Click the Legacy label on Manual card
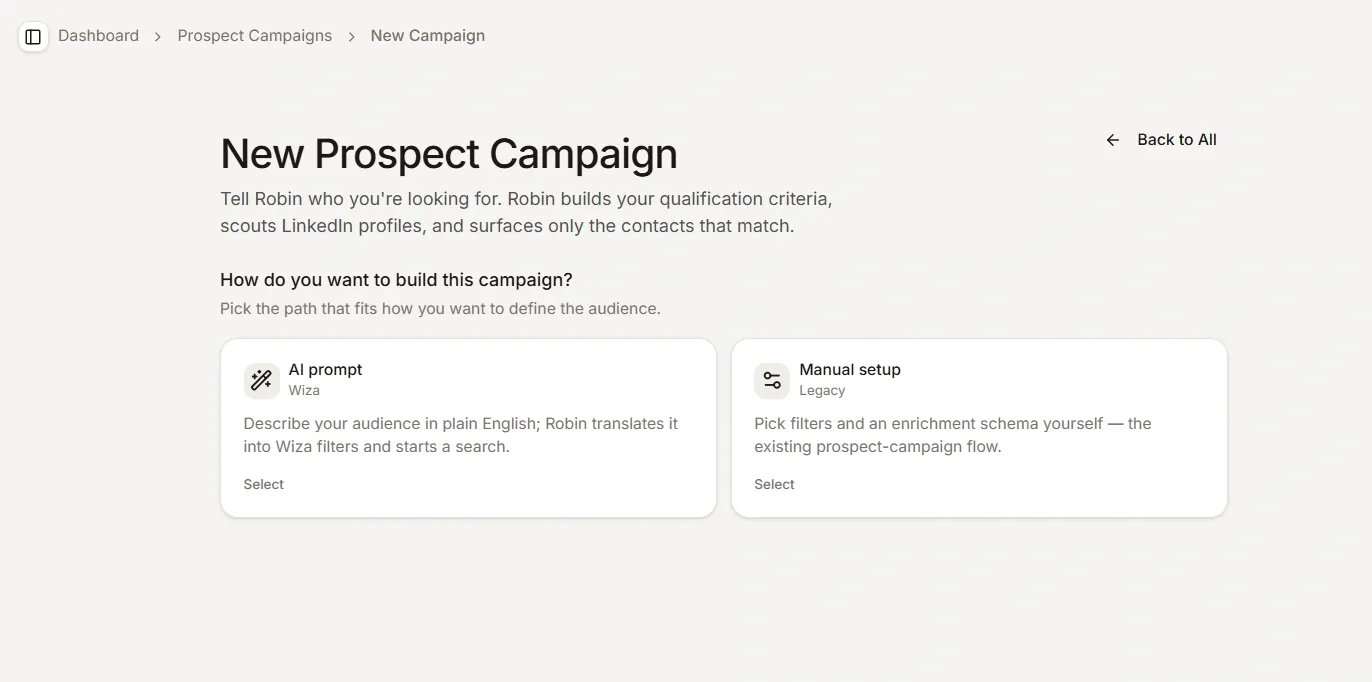 822,390
